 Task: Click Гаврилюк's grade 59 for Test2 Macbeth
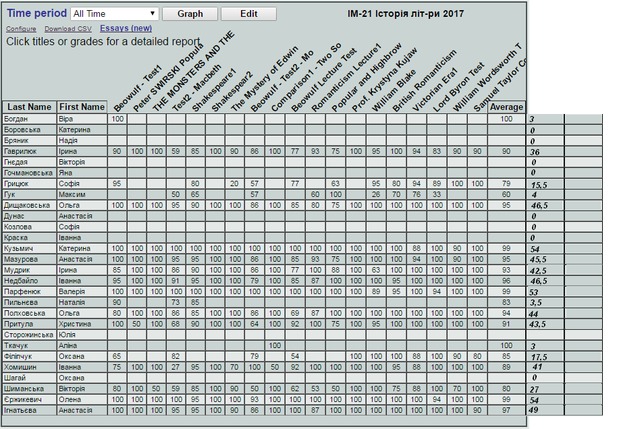(x=175, y=151)
